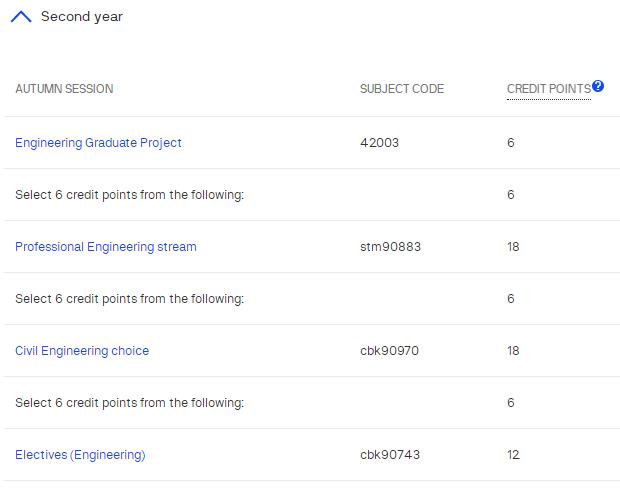Click credit value 12 for Electives (Engineering)
This screenshot has height=488, width=620.
coord(513,455)
